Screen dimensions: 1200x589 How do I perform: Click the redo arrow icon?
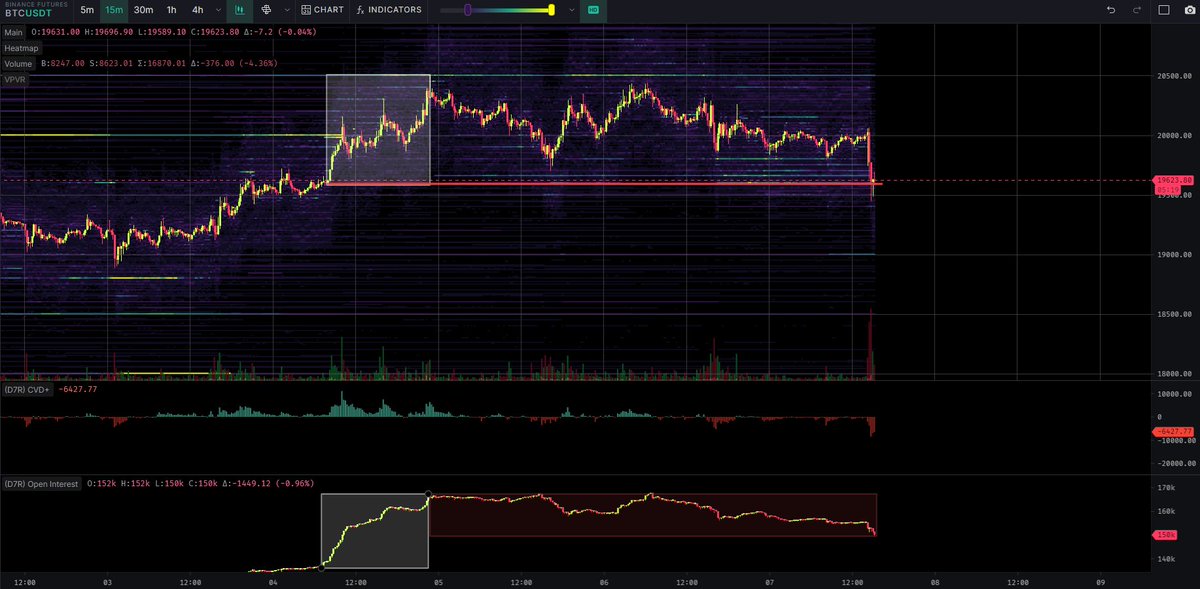pos(1135,10)
